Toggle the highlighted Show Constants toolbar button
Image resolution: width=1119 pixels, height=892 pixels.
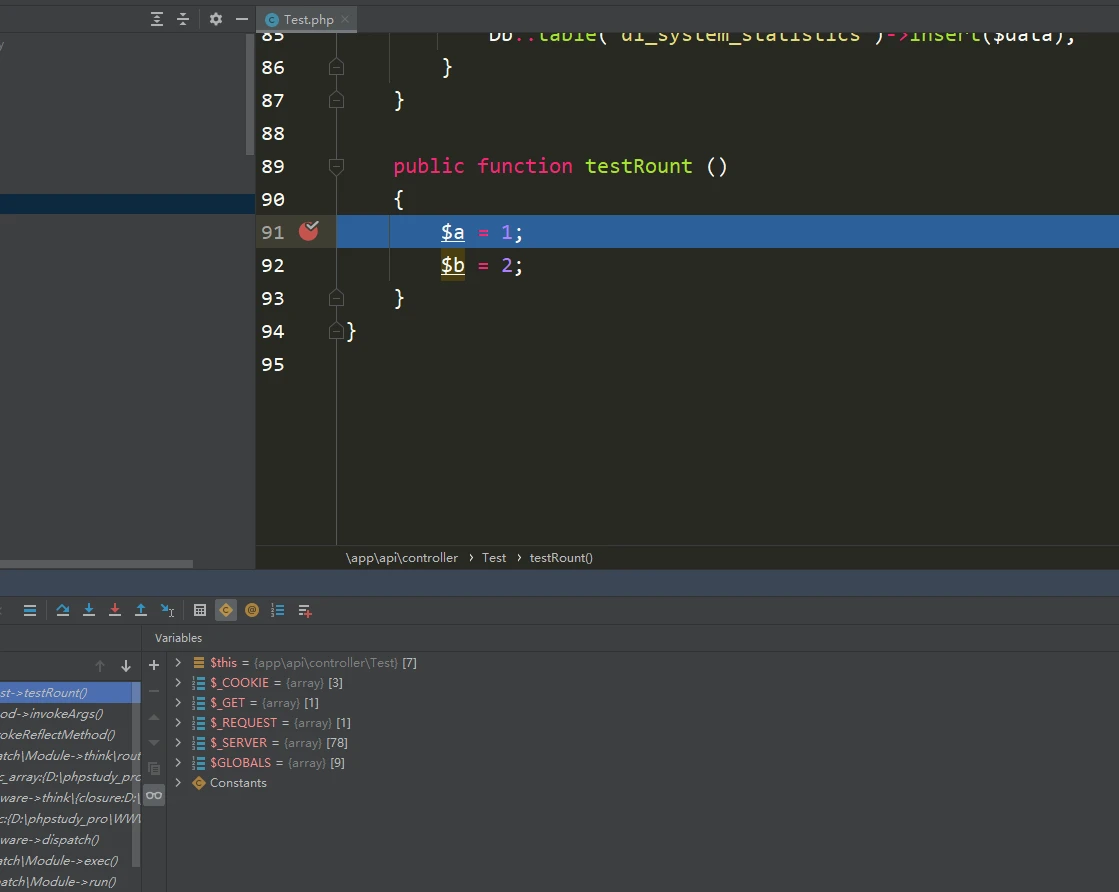coord(226,610)
